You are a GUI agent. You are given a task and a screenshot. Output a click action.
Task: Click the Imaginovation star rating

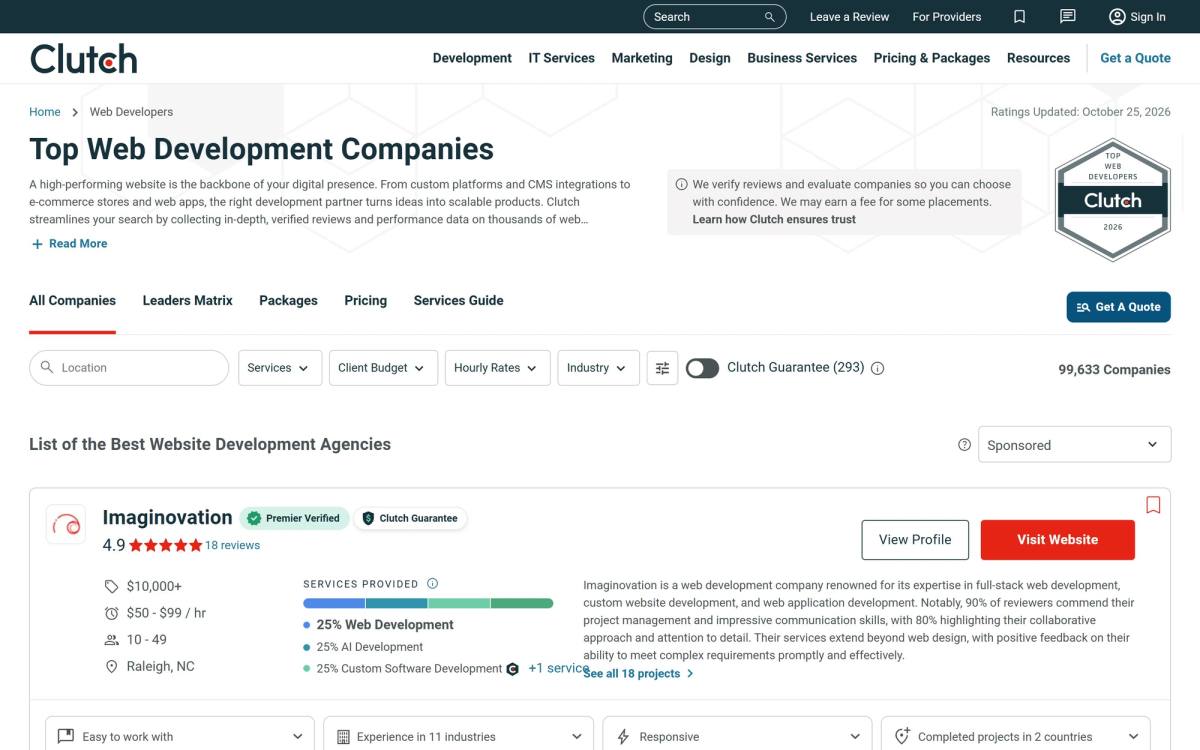tap(165, 545)
